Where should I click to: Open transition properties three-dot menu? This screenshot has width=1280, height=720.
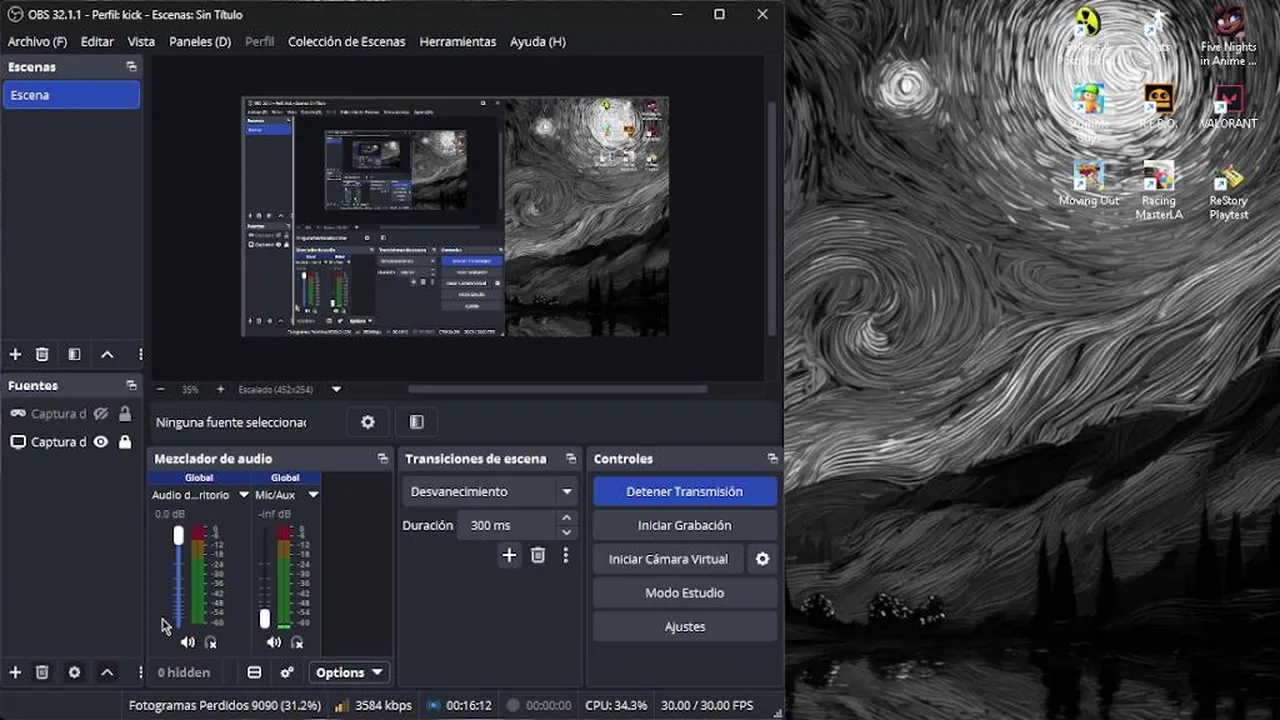click(566, 555)
